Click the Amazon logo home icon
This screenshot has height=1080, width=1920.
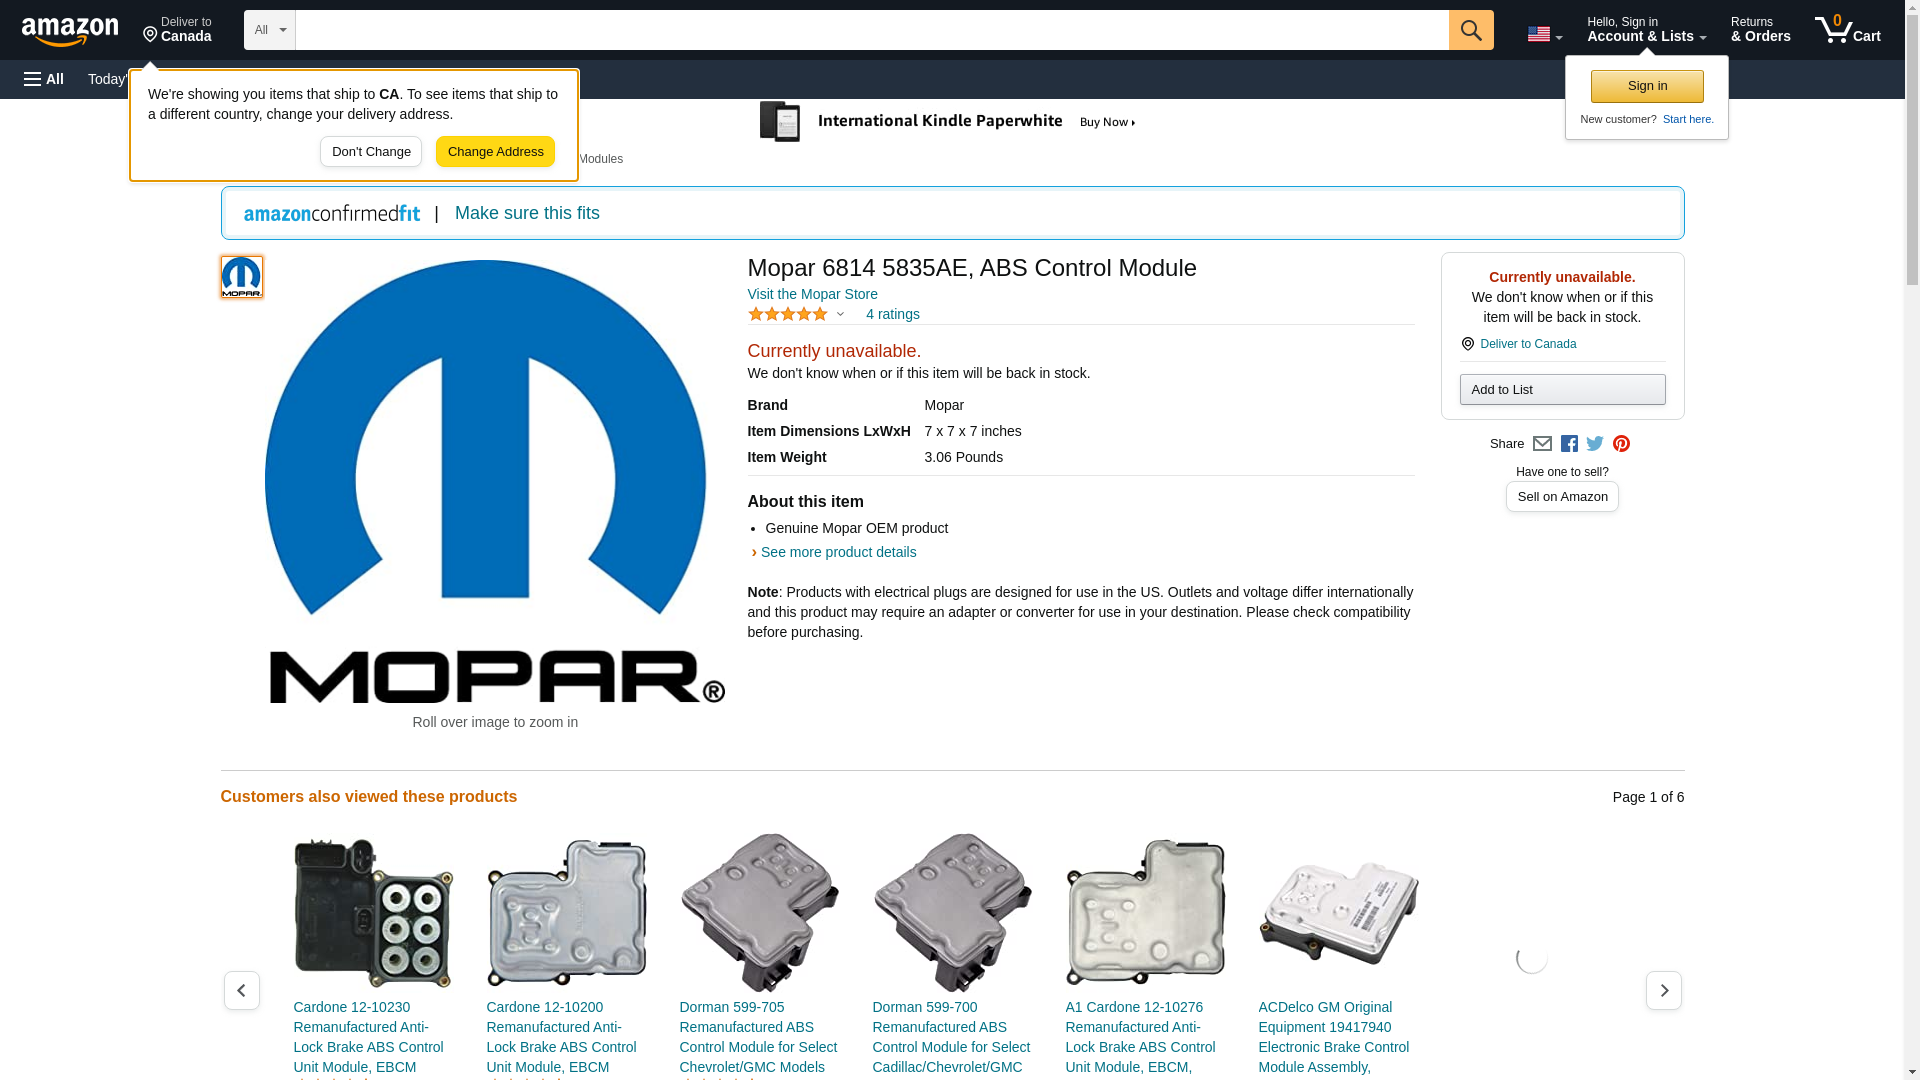(70, 31)
